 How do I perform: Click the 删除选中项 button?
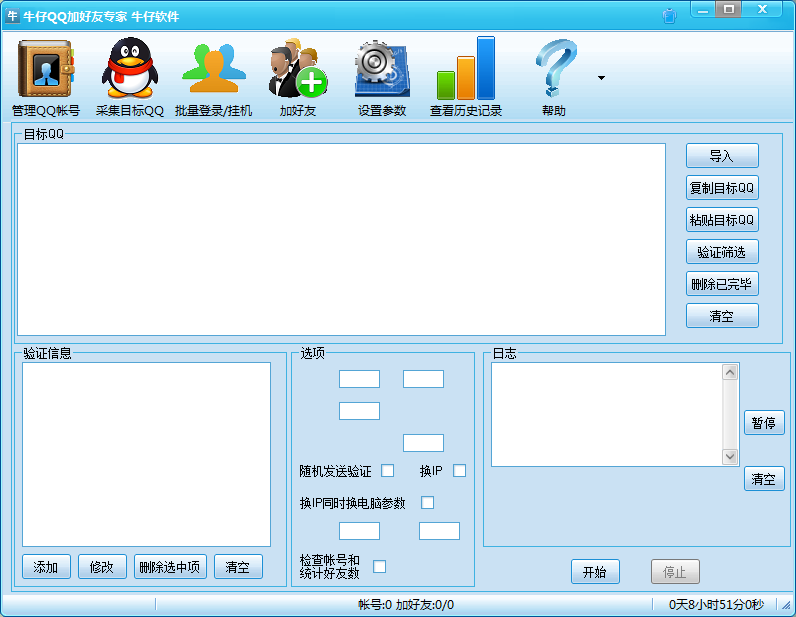[170, 567]
